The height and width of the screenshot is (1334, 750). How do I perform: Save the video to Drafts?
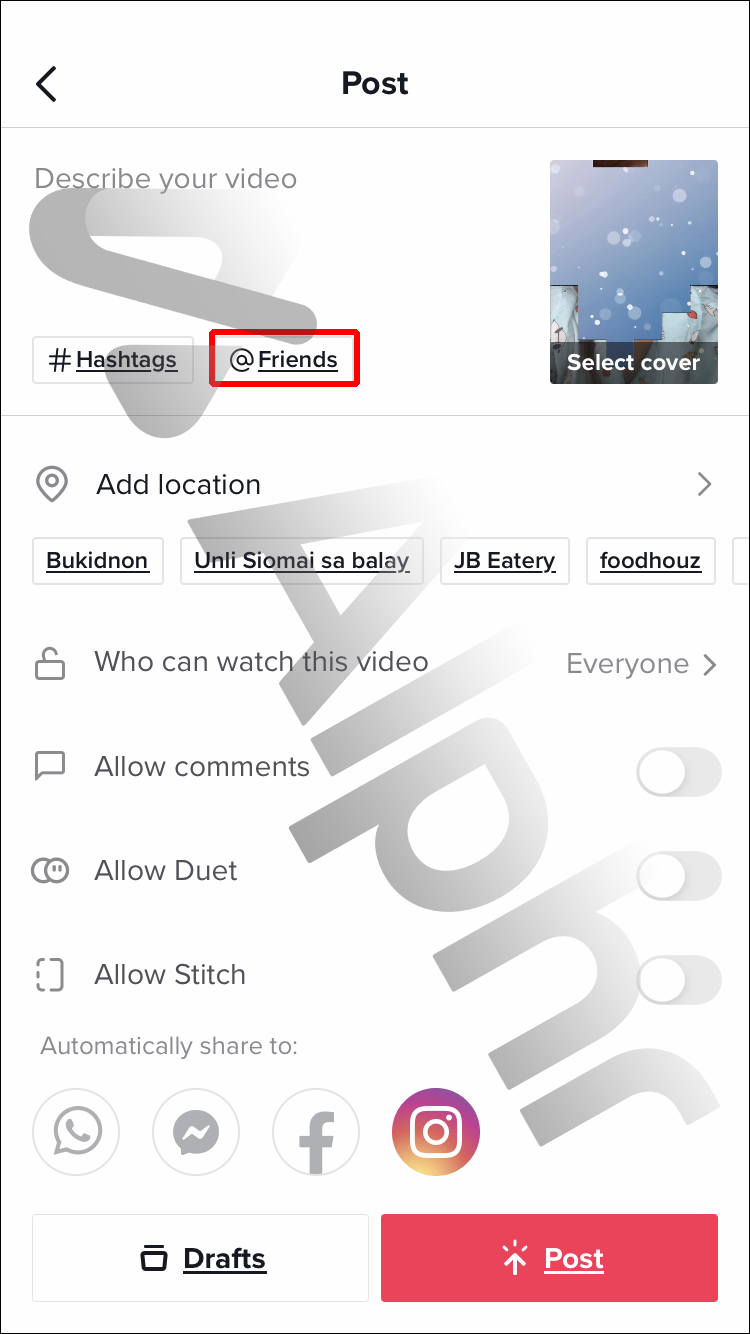(201, 1258)
